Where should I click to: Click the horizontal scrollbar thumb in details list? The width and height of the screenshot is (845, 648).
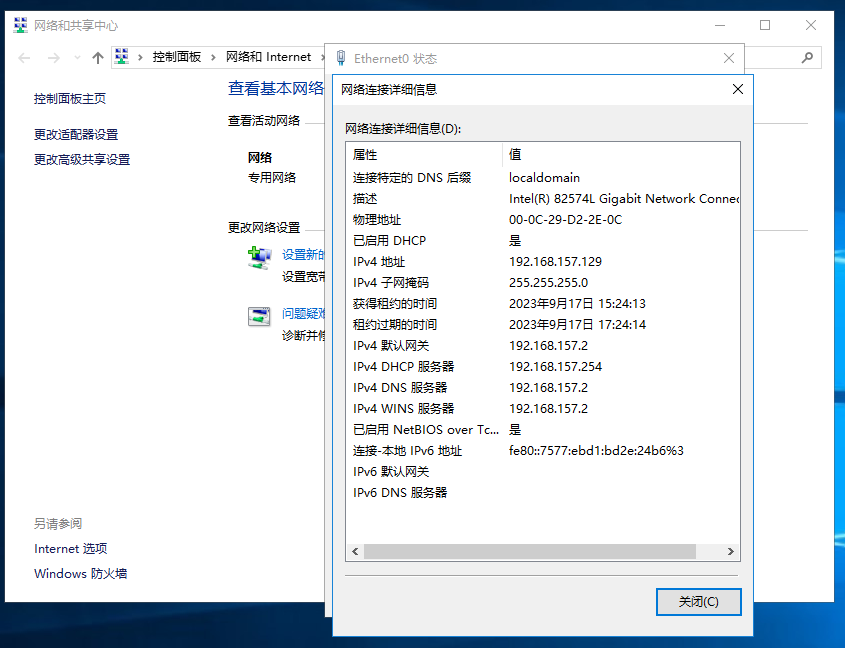click(x=529, y=552)
